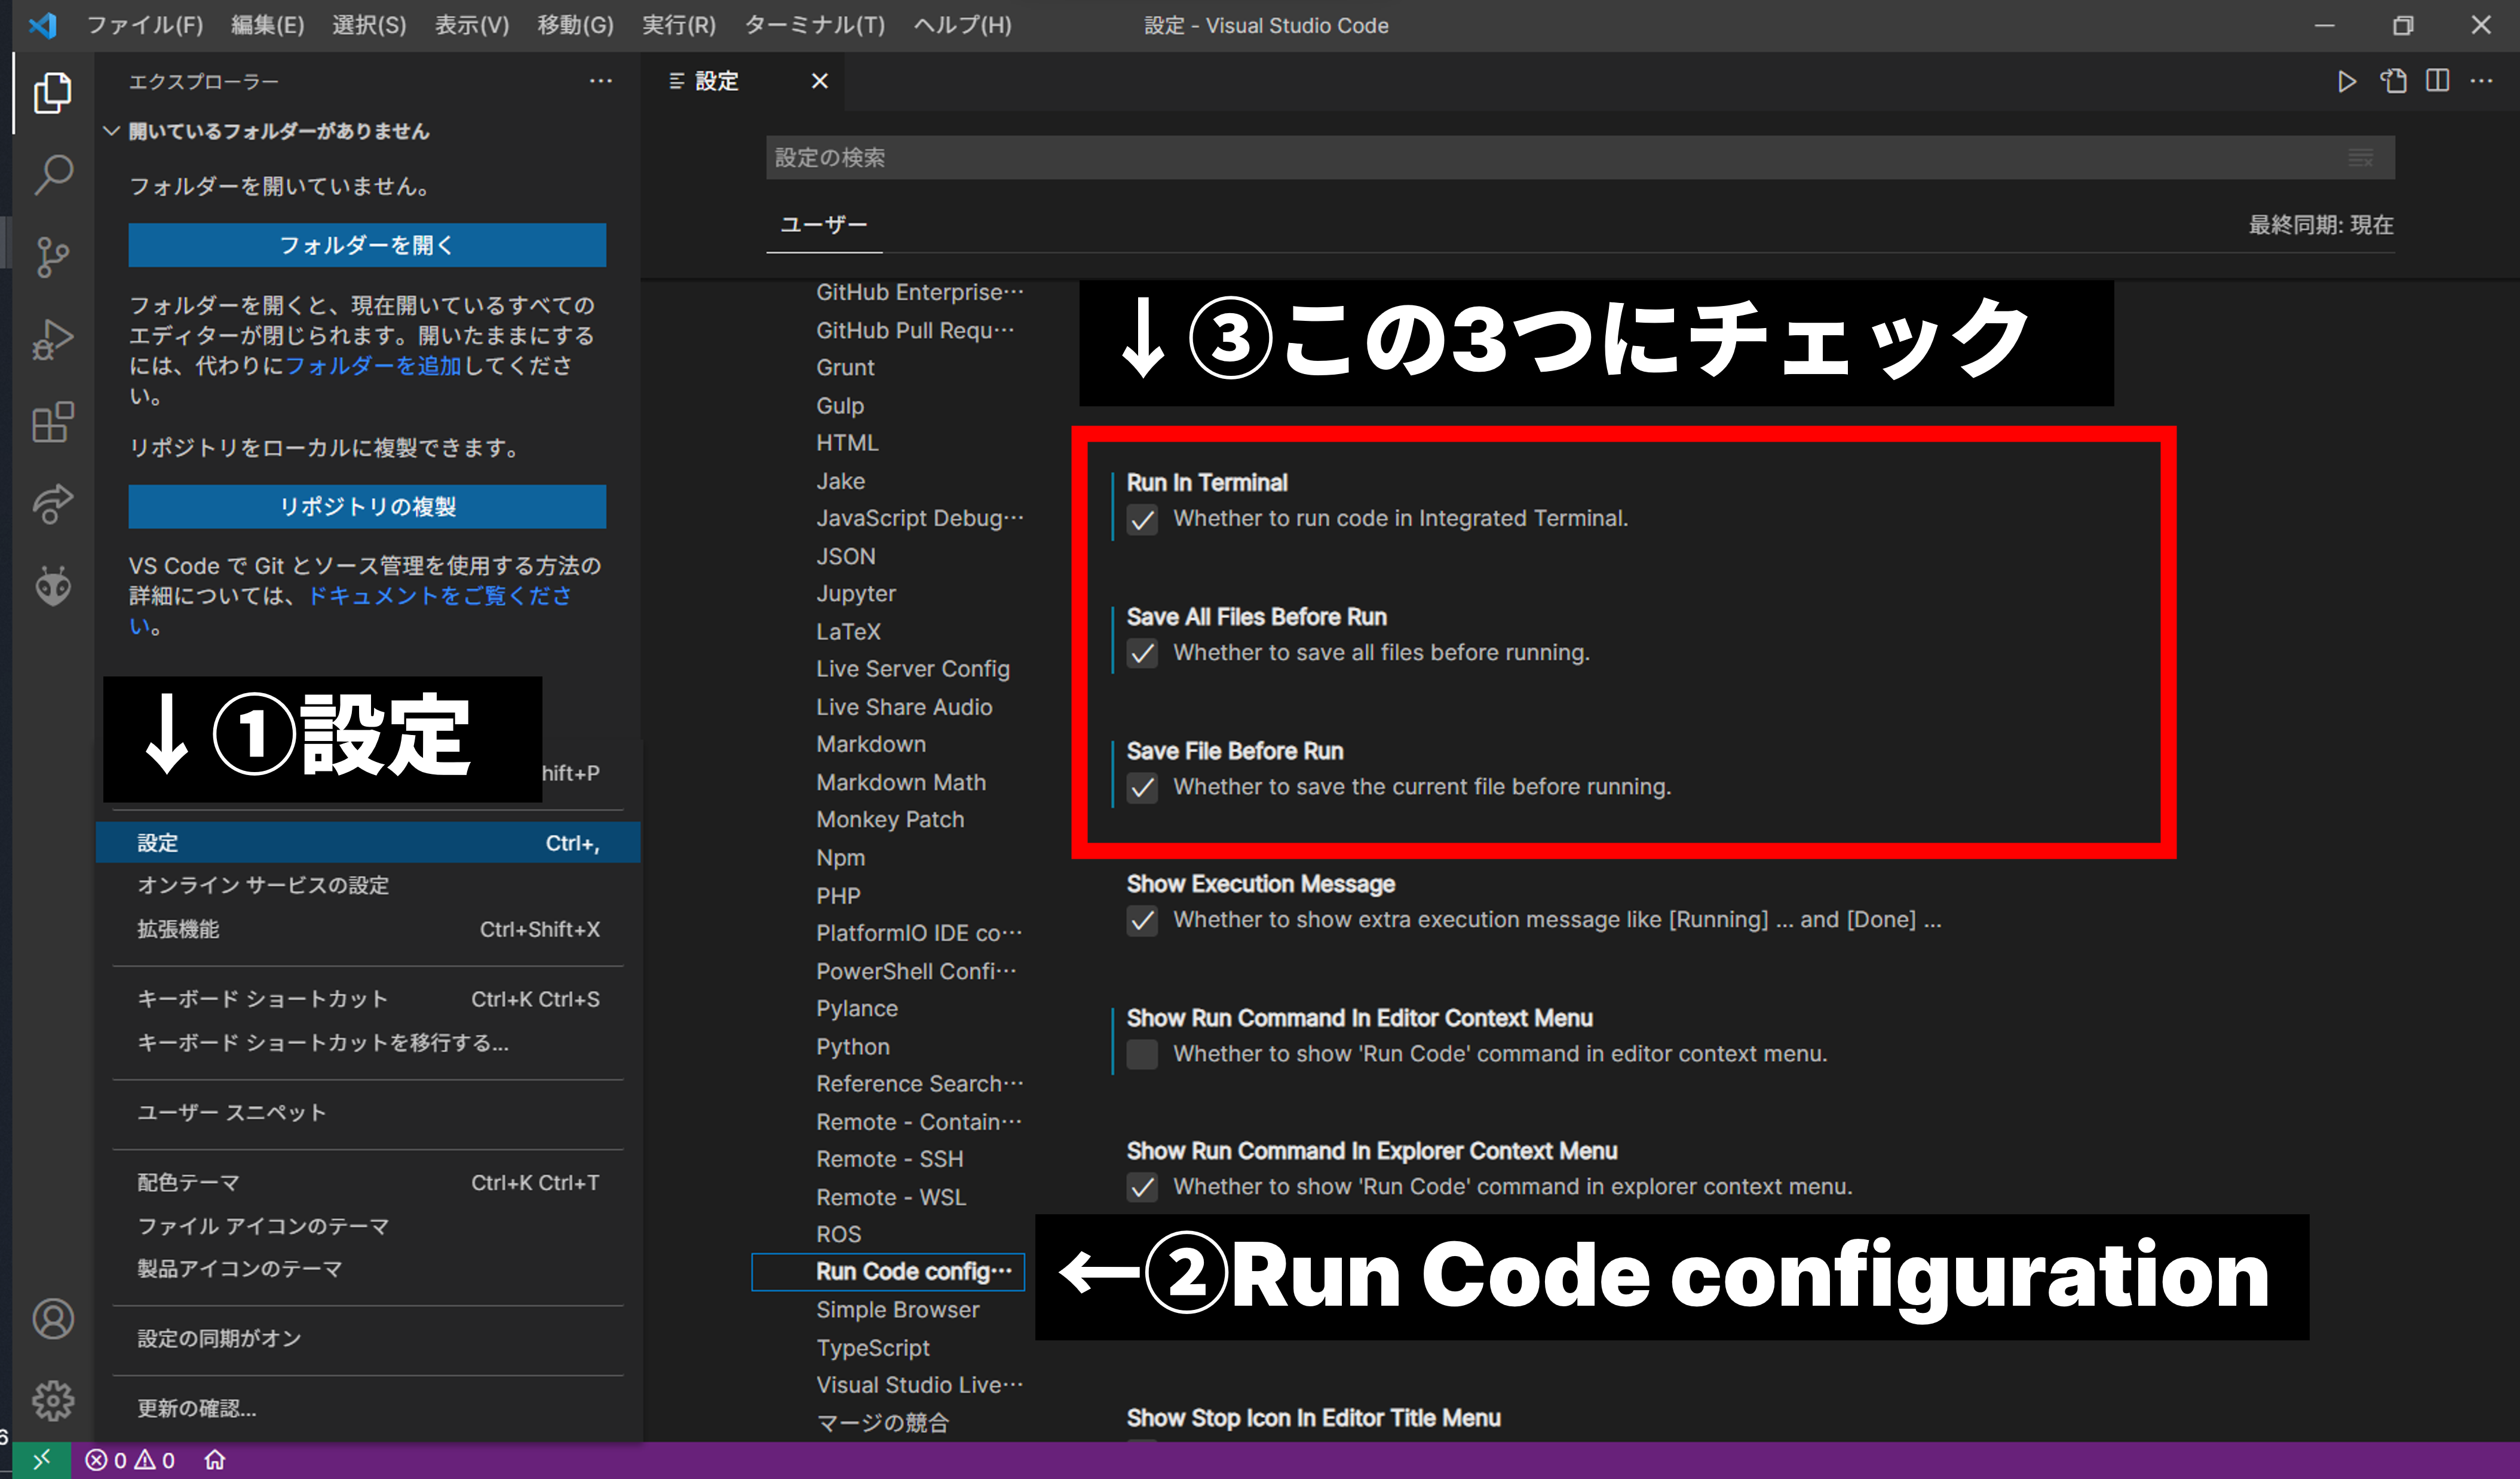This screenshot has height=1479, width=2520.
Task: Toggle Save All Files Before Run checkbox
Action: tap(1142, 654)
